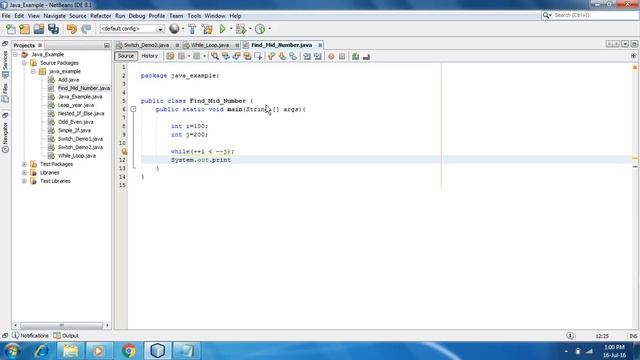The image size is (640, 360).
Task: Switch to Switch_Demo2.java editor tab
Action: (146, 45)
